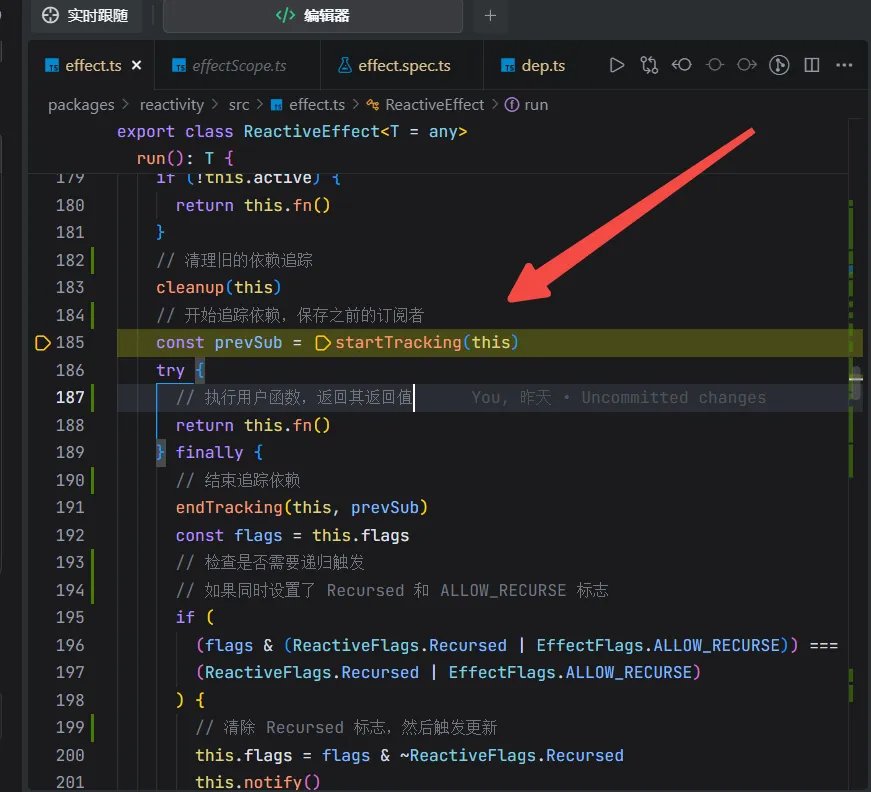871x792 pixels.
Task: Click line number 200
Action: pos(70,755)
